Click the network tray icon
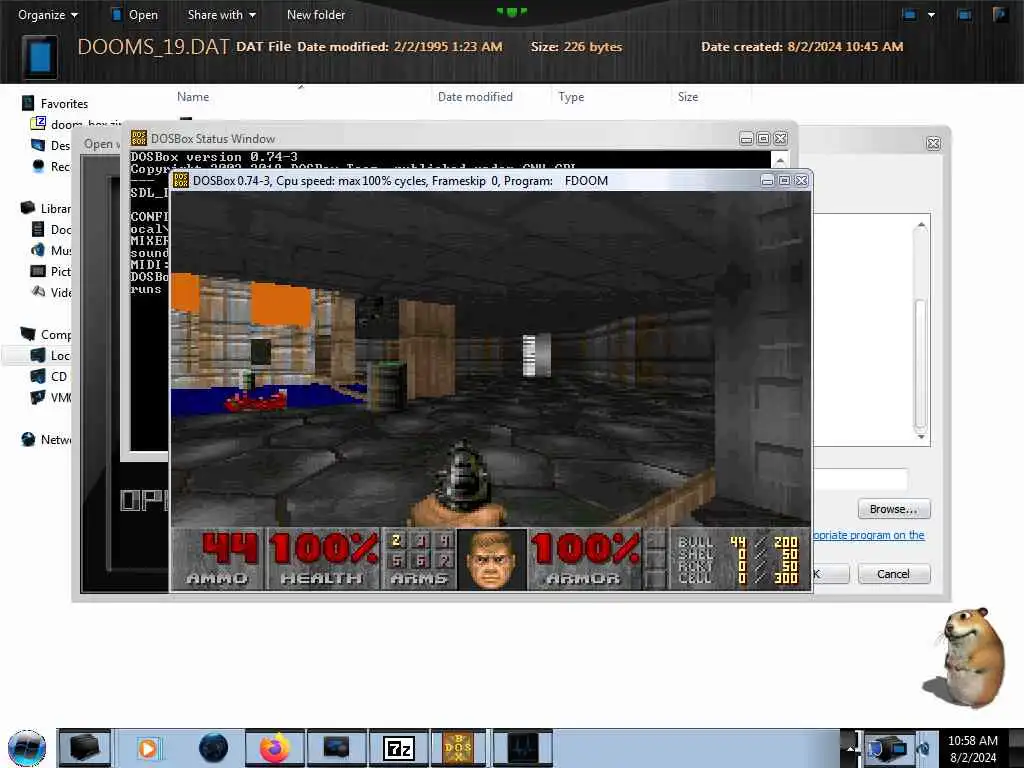This screenshot has height=768, width=1024. click(x=886, y=748)
